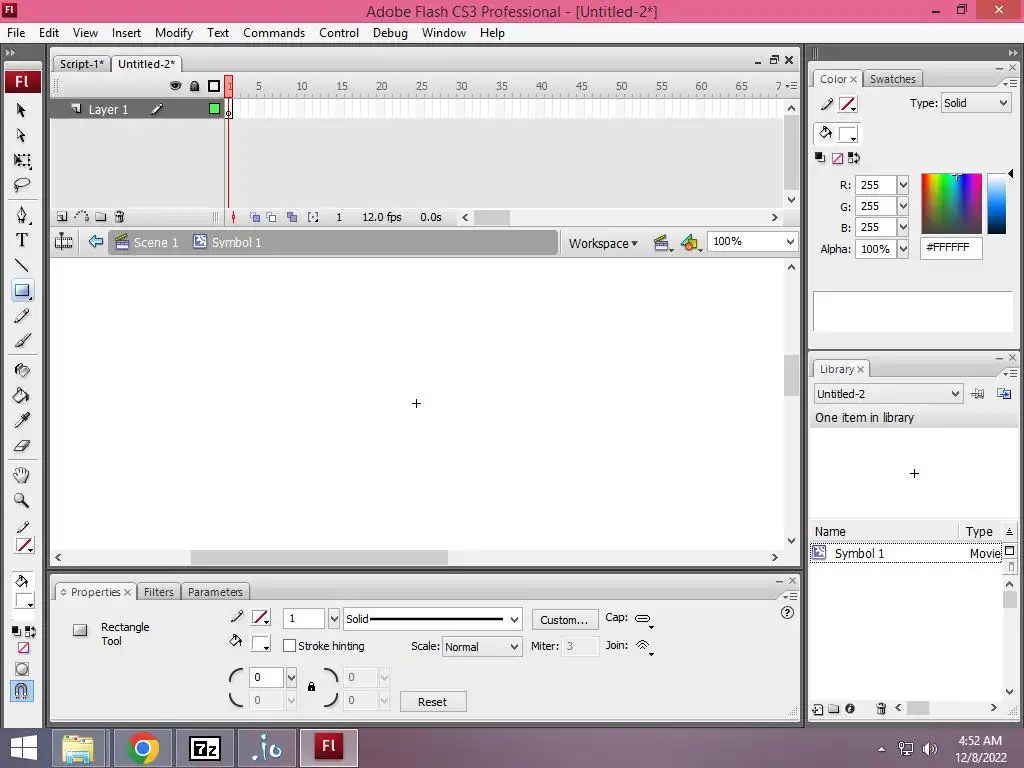The image size is (1024, 768).
Task: Enable Stroke hinting checkbox
Action: point(289,646)
